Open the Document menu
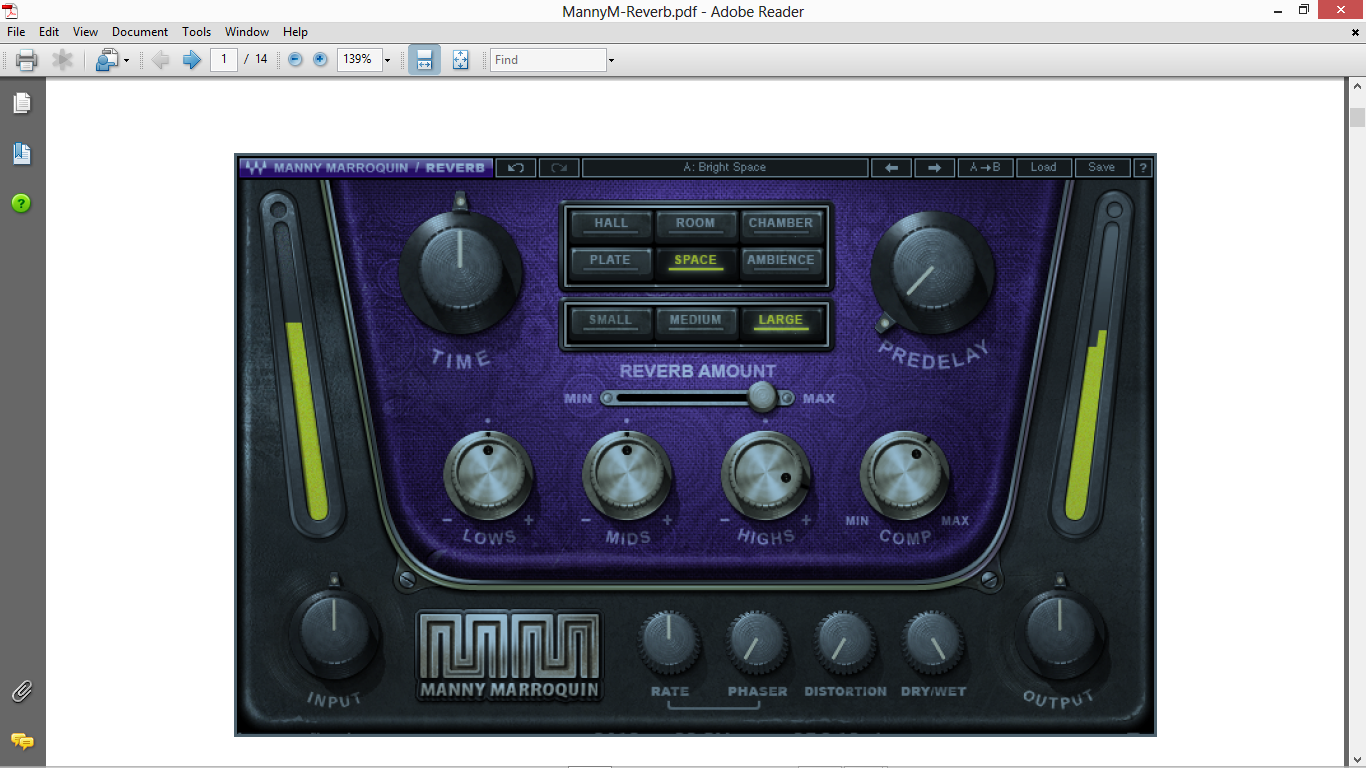Viewport: 1366px width, 768px height. point(140,32)
